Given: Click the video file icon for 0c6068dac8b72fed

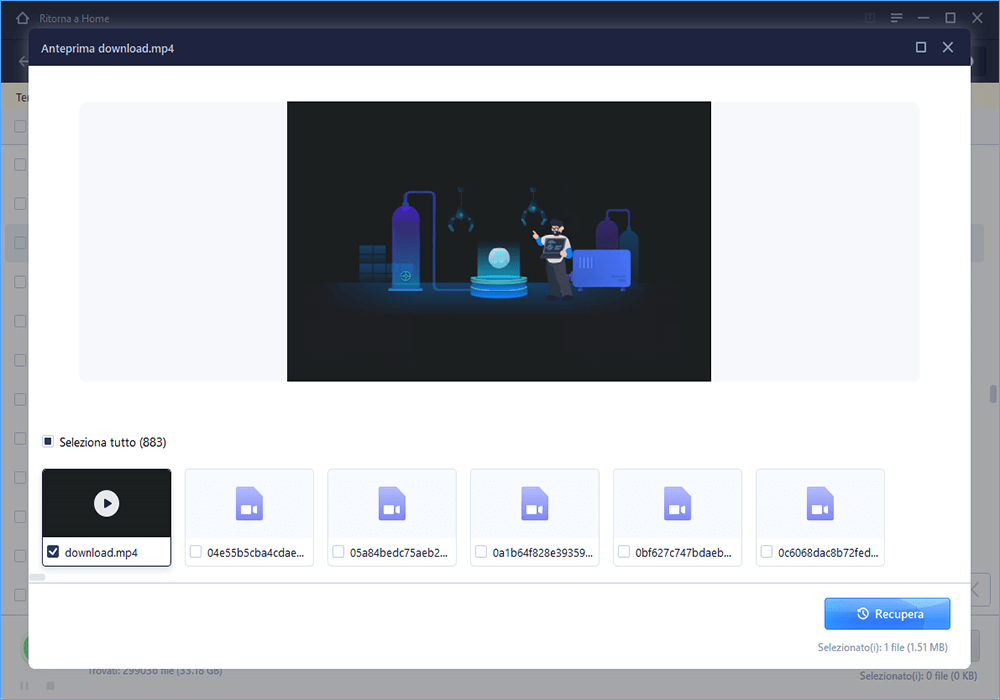Looking at the screenshot, I should 820,504.
